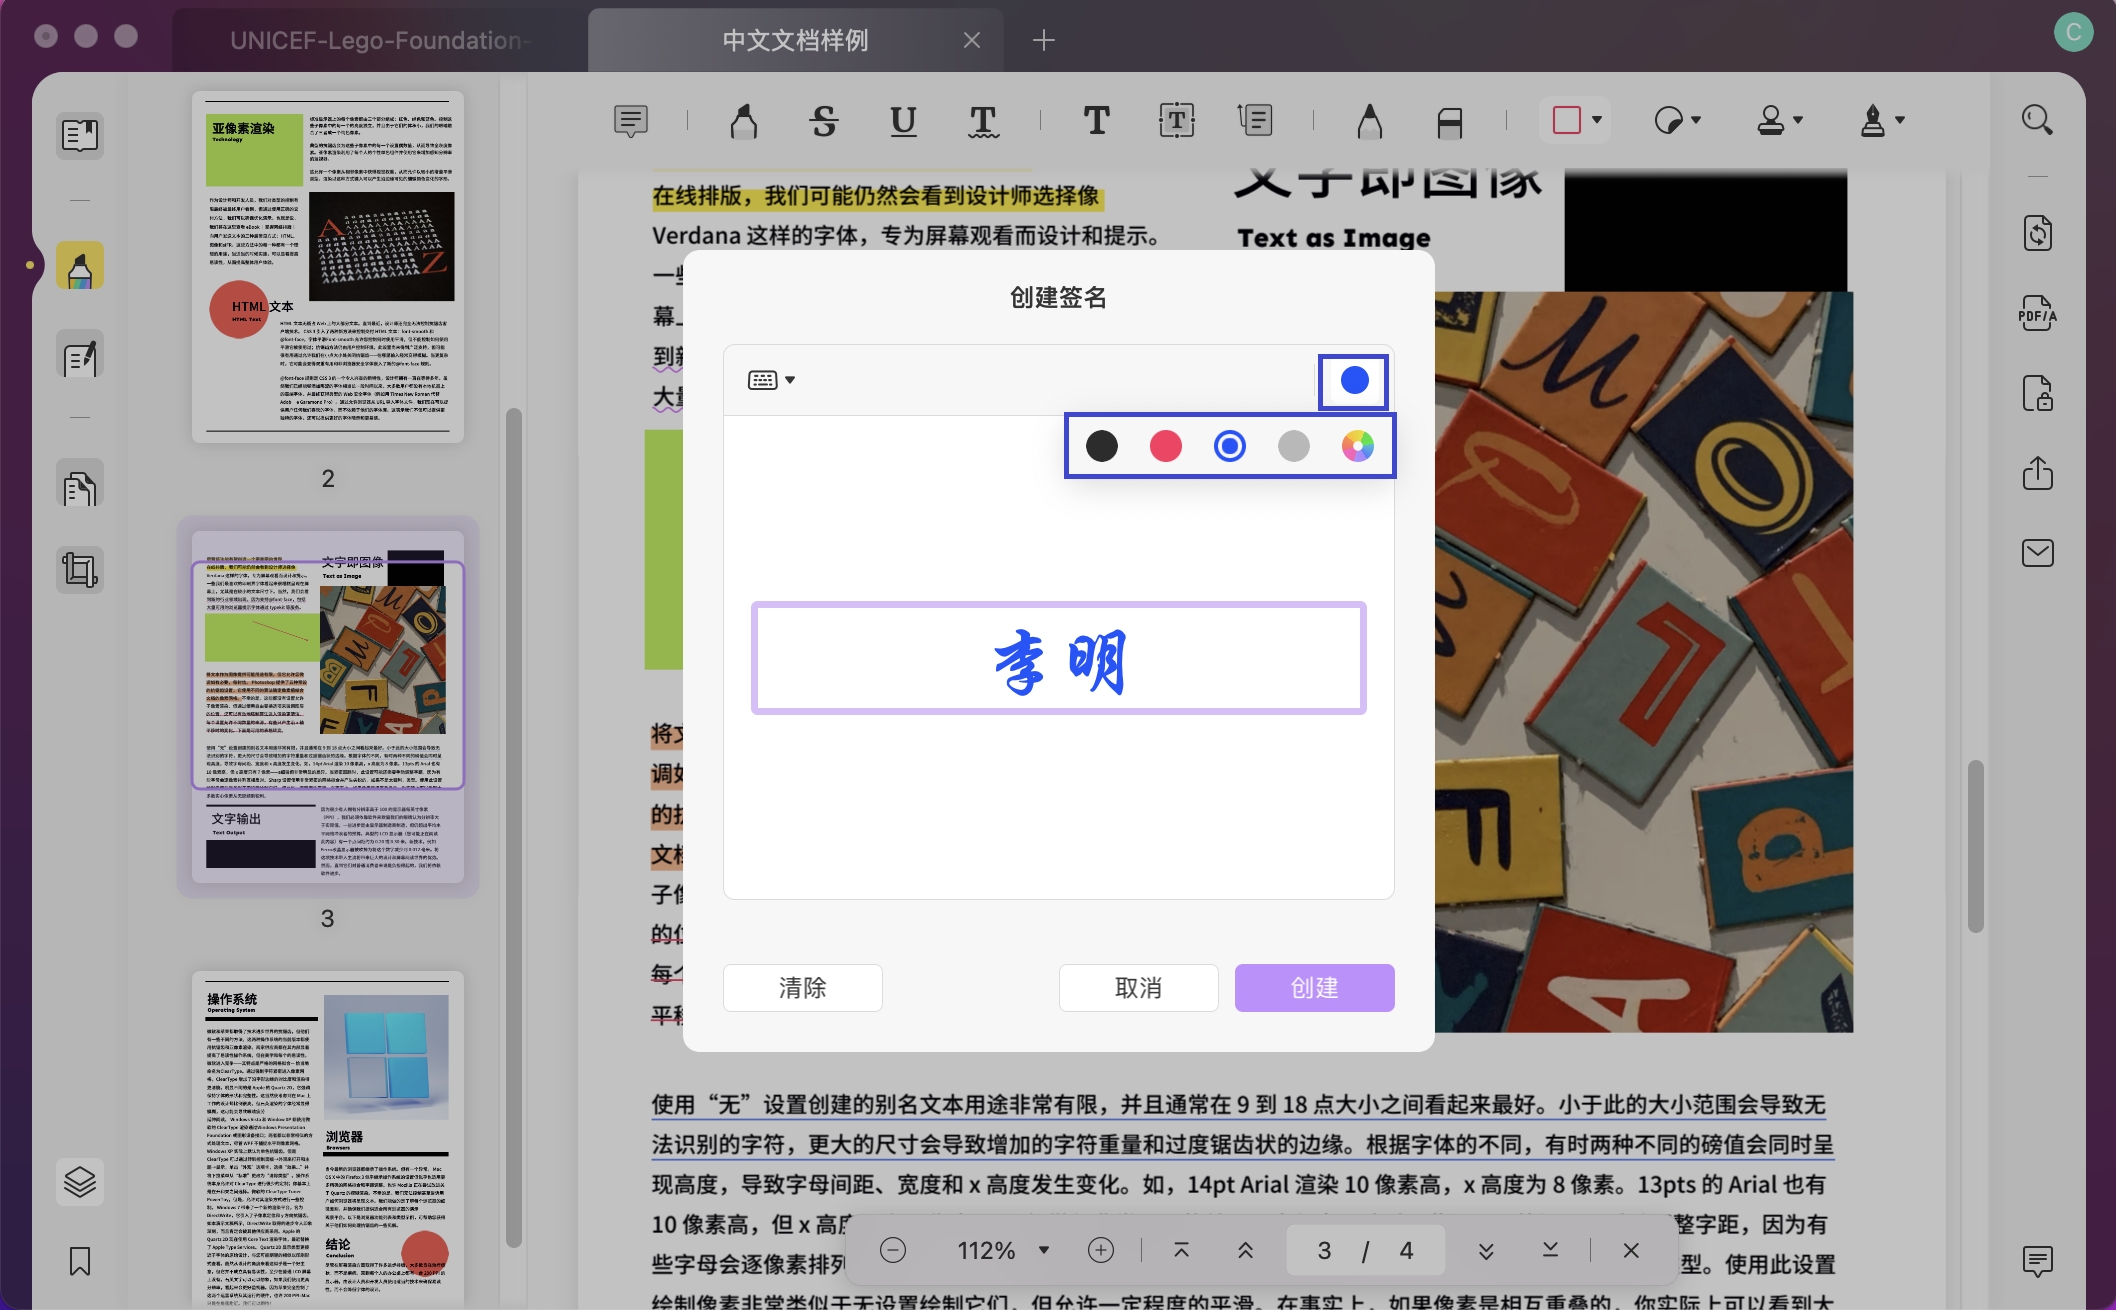Click the 创建 button
This screenshot has height=1310, width=2116.
[1314, 988]
